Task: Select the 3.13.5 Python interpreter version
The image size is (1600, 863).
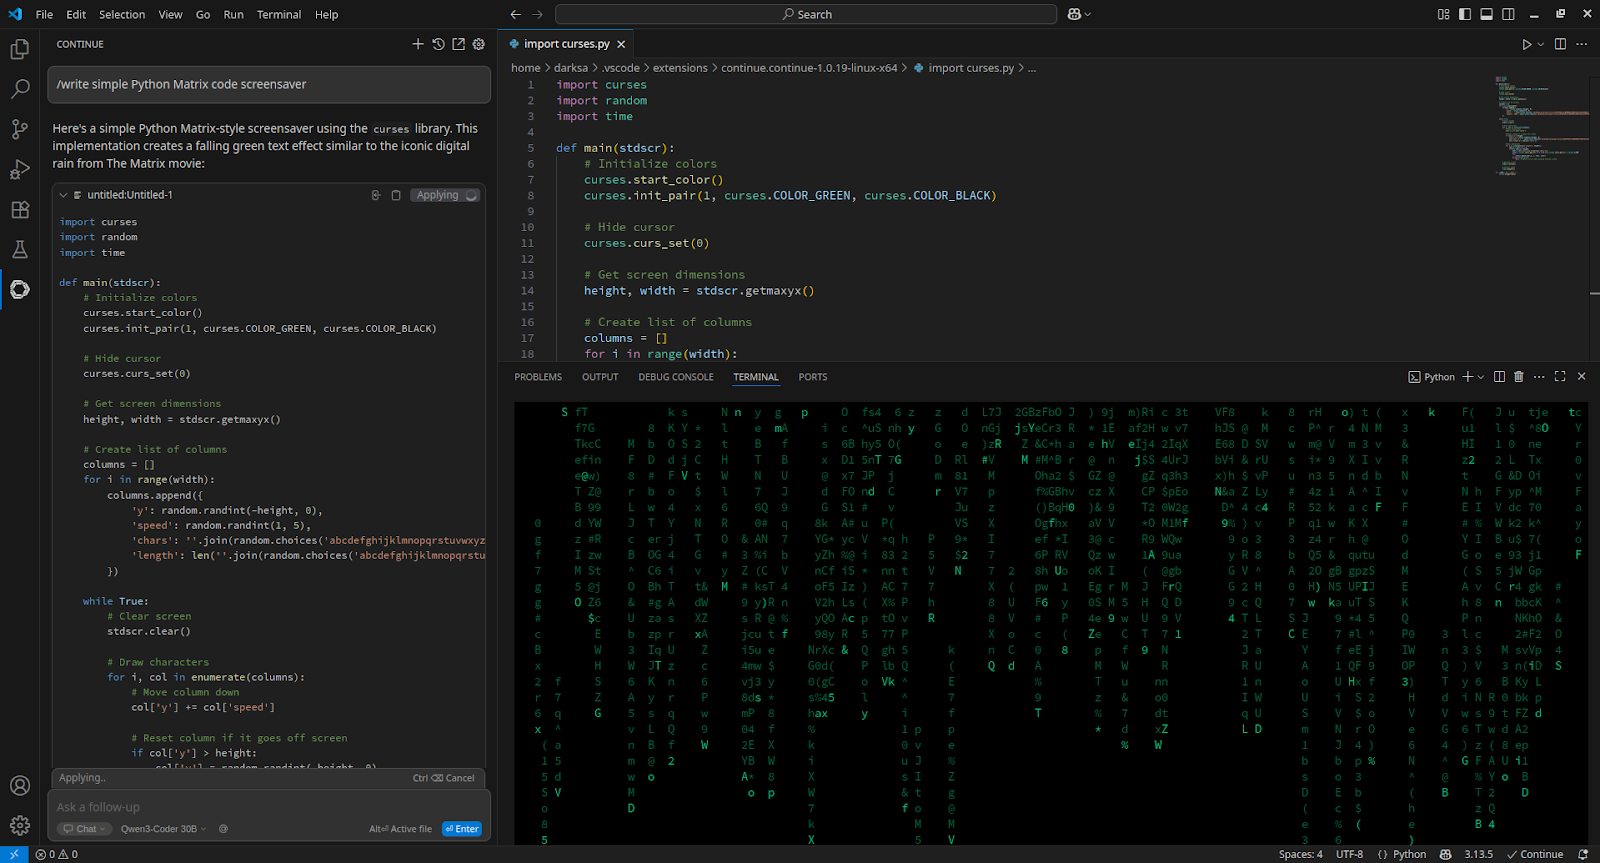Action: coord(1478,854)
